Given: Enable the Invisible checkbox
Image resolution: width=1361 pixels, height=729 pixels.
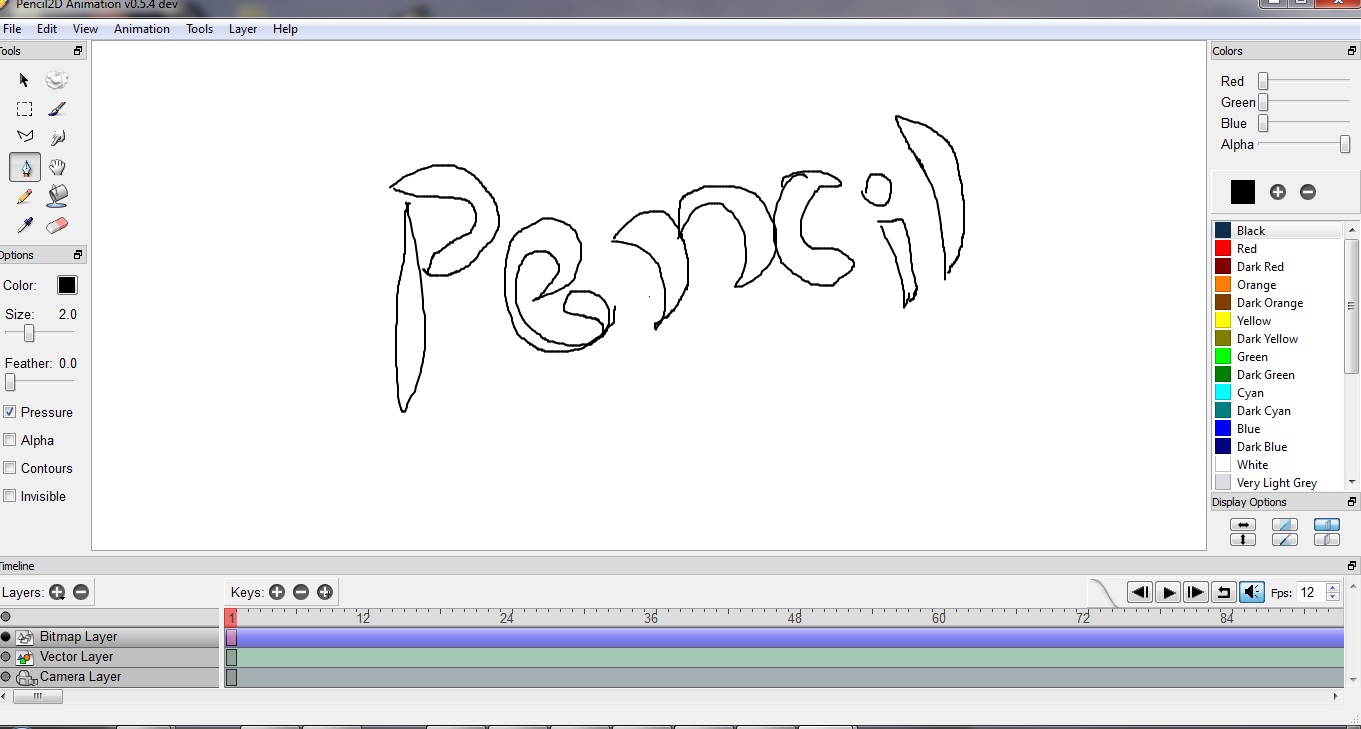Looking at the screenshot, I should click(10, 496).
